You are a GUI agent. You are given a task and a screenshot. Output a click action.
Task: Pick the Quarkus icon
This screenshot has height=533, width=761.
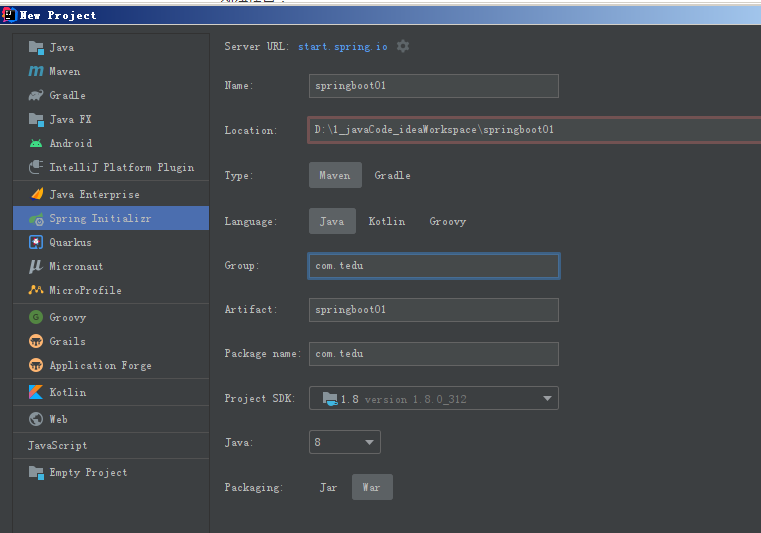click(36, 242)
